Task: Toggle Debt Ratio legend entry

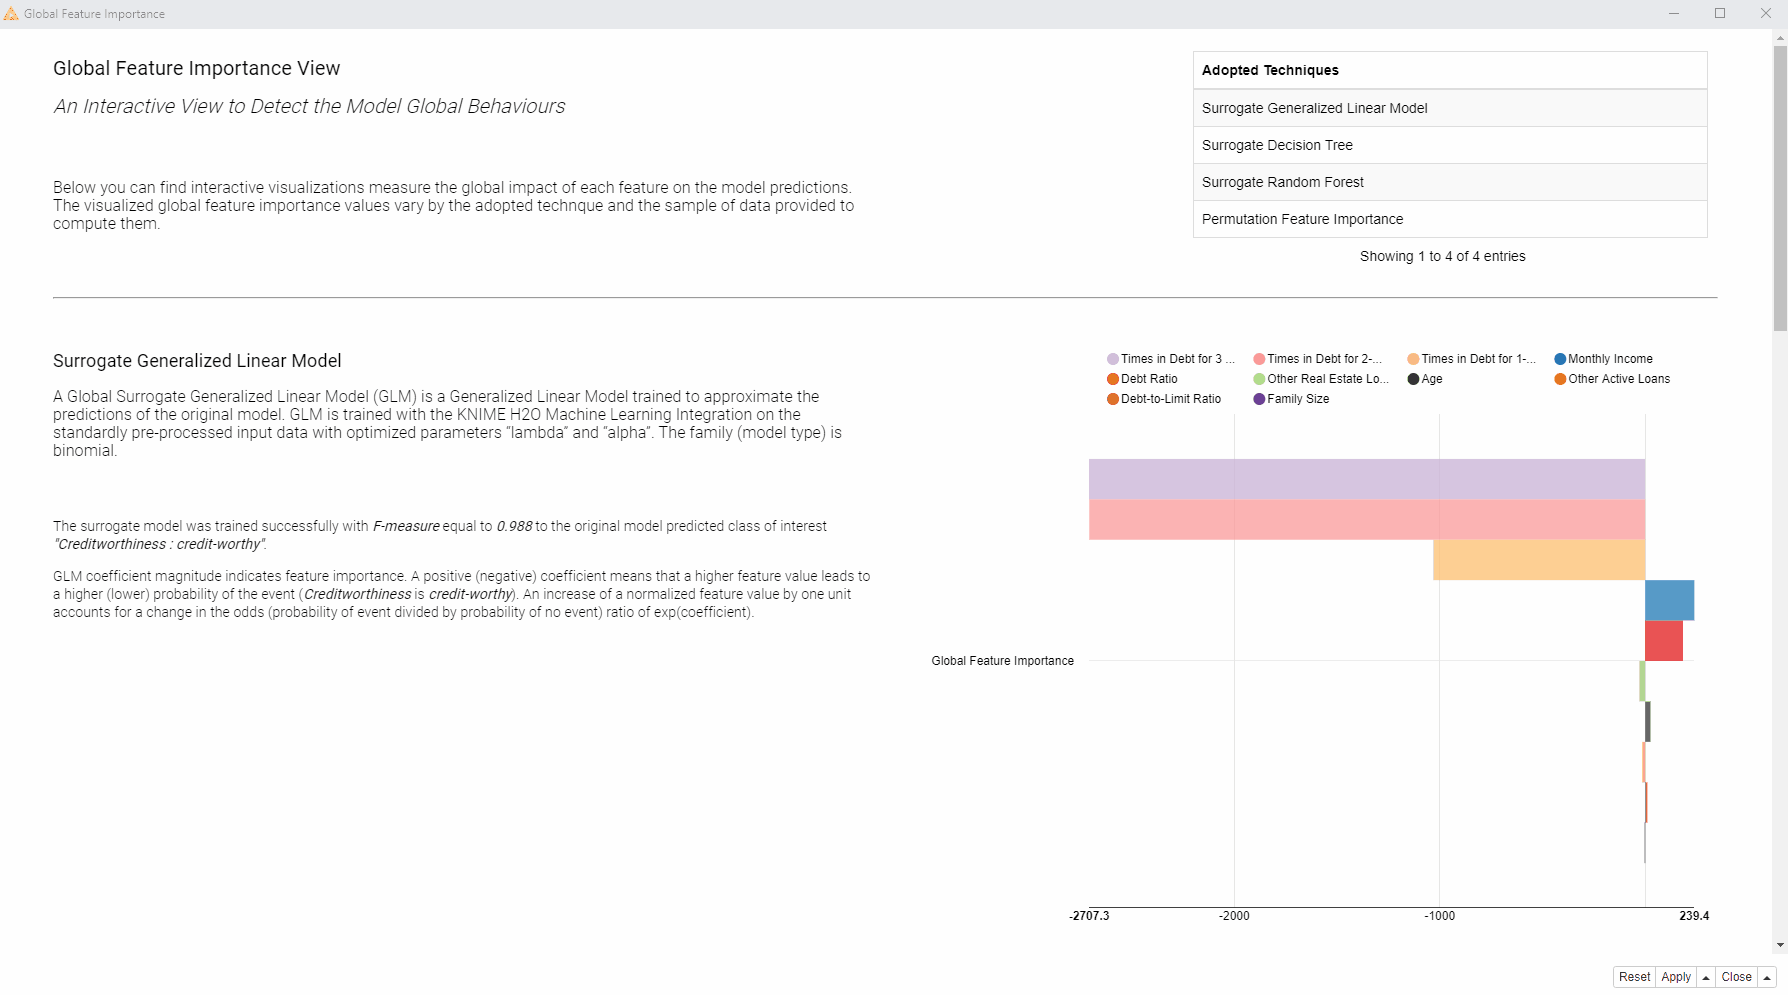Action: [1142, 379]
